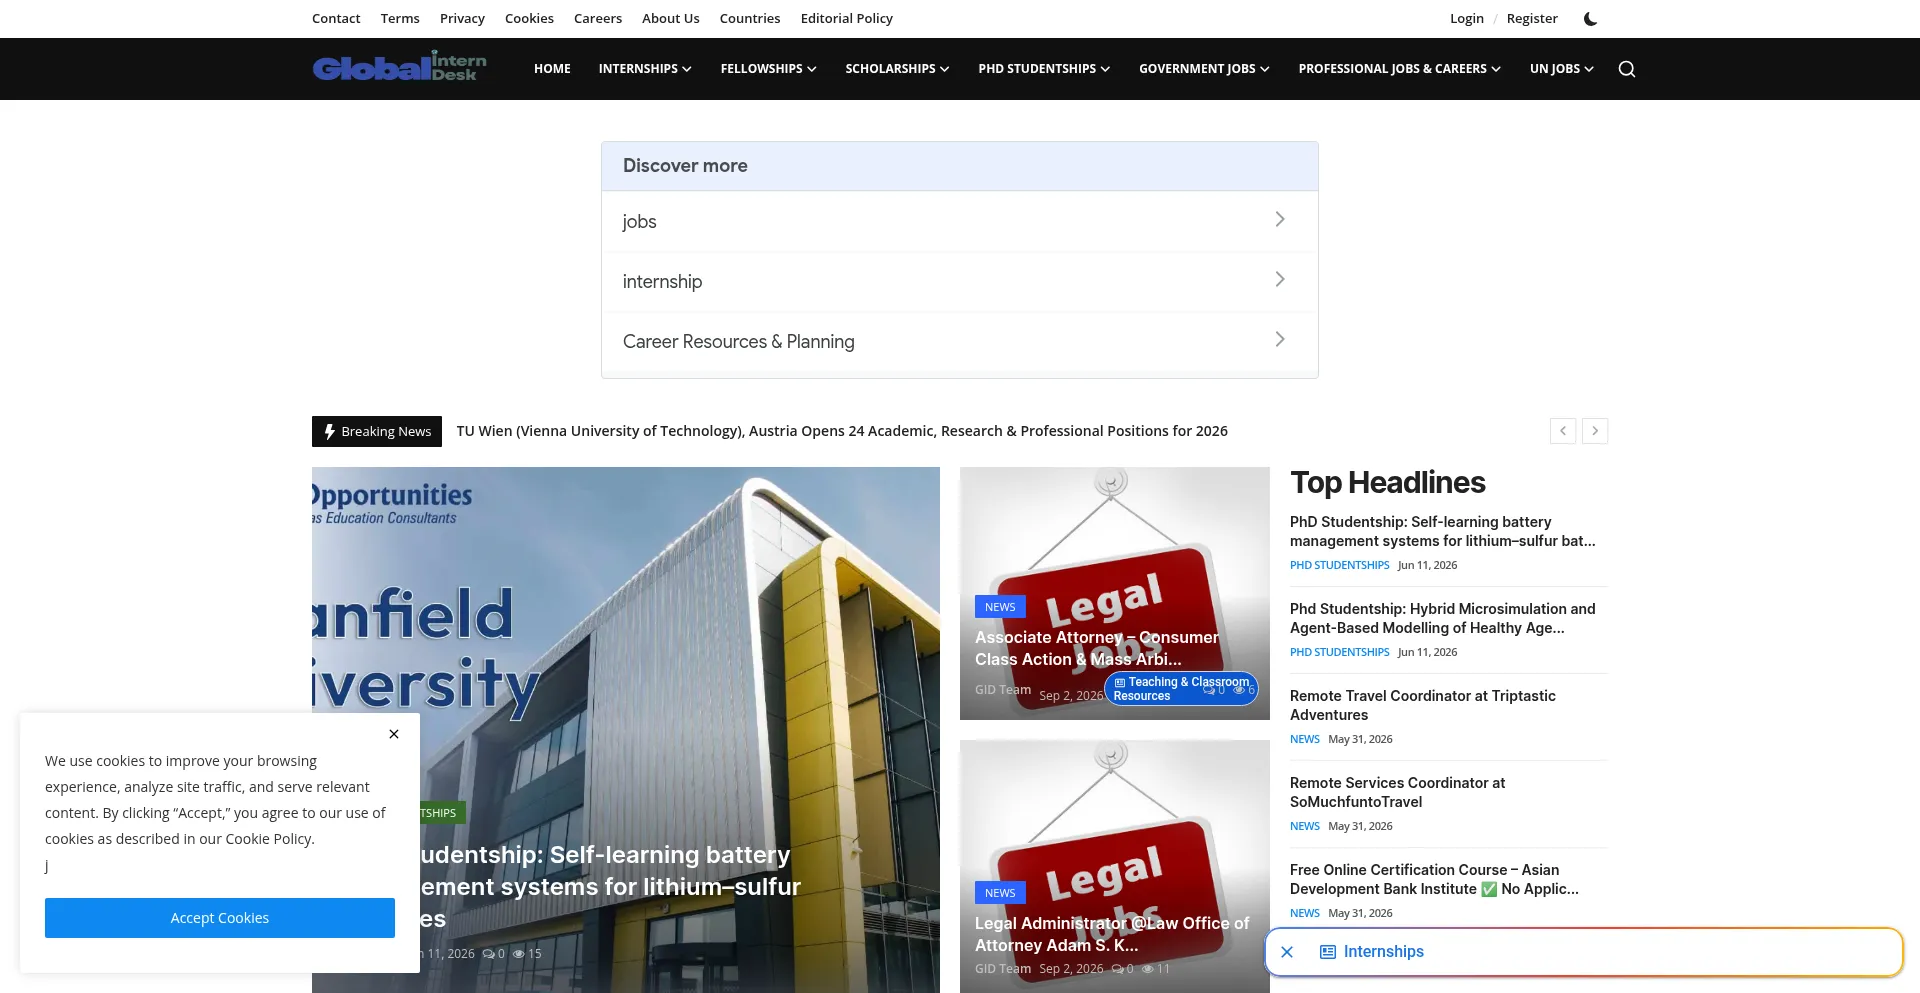This screenshot has height=993, width=1920.
Task: Open the Editorial Policy link
Action: click(847, 18)
